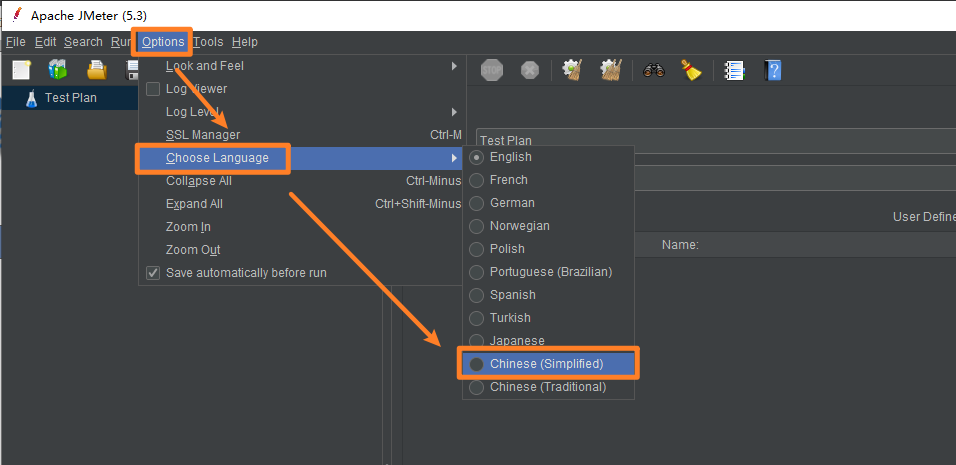956x465 pixels.
Task: Click the New test plan icon
Action: 21,70
